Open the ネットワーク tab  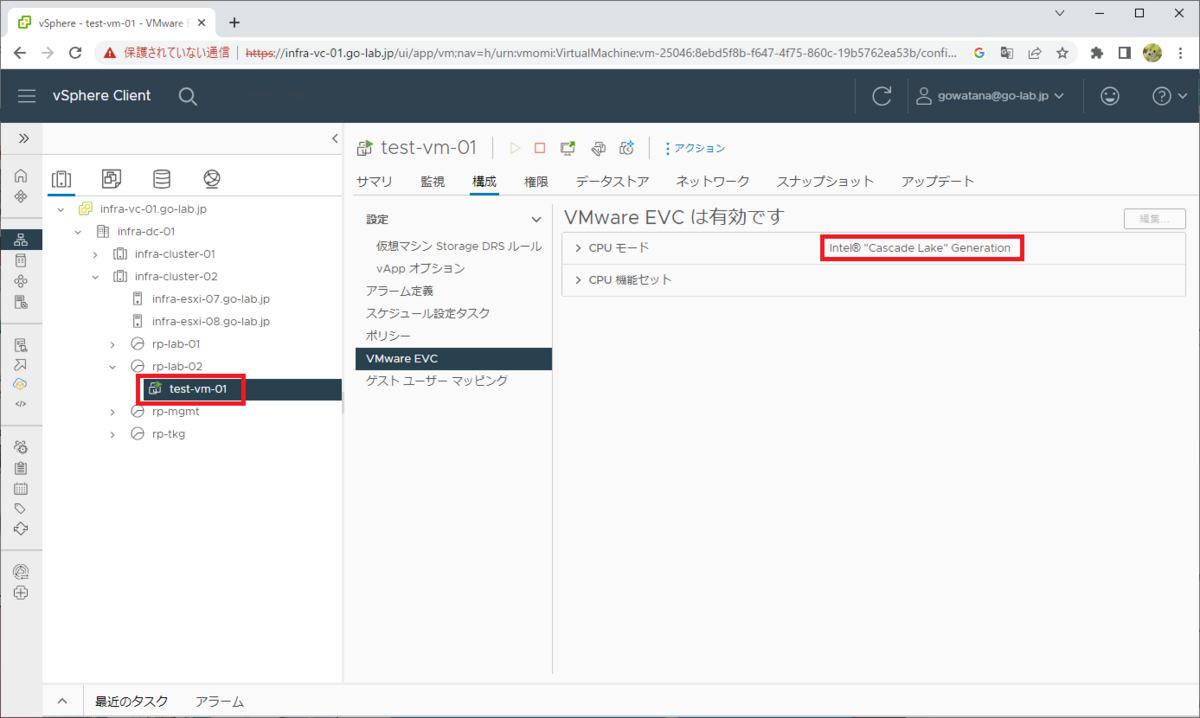(713, 181)
